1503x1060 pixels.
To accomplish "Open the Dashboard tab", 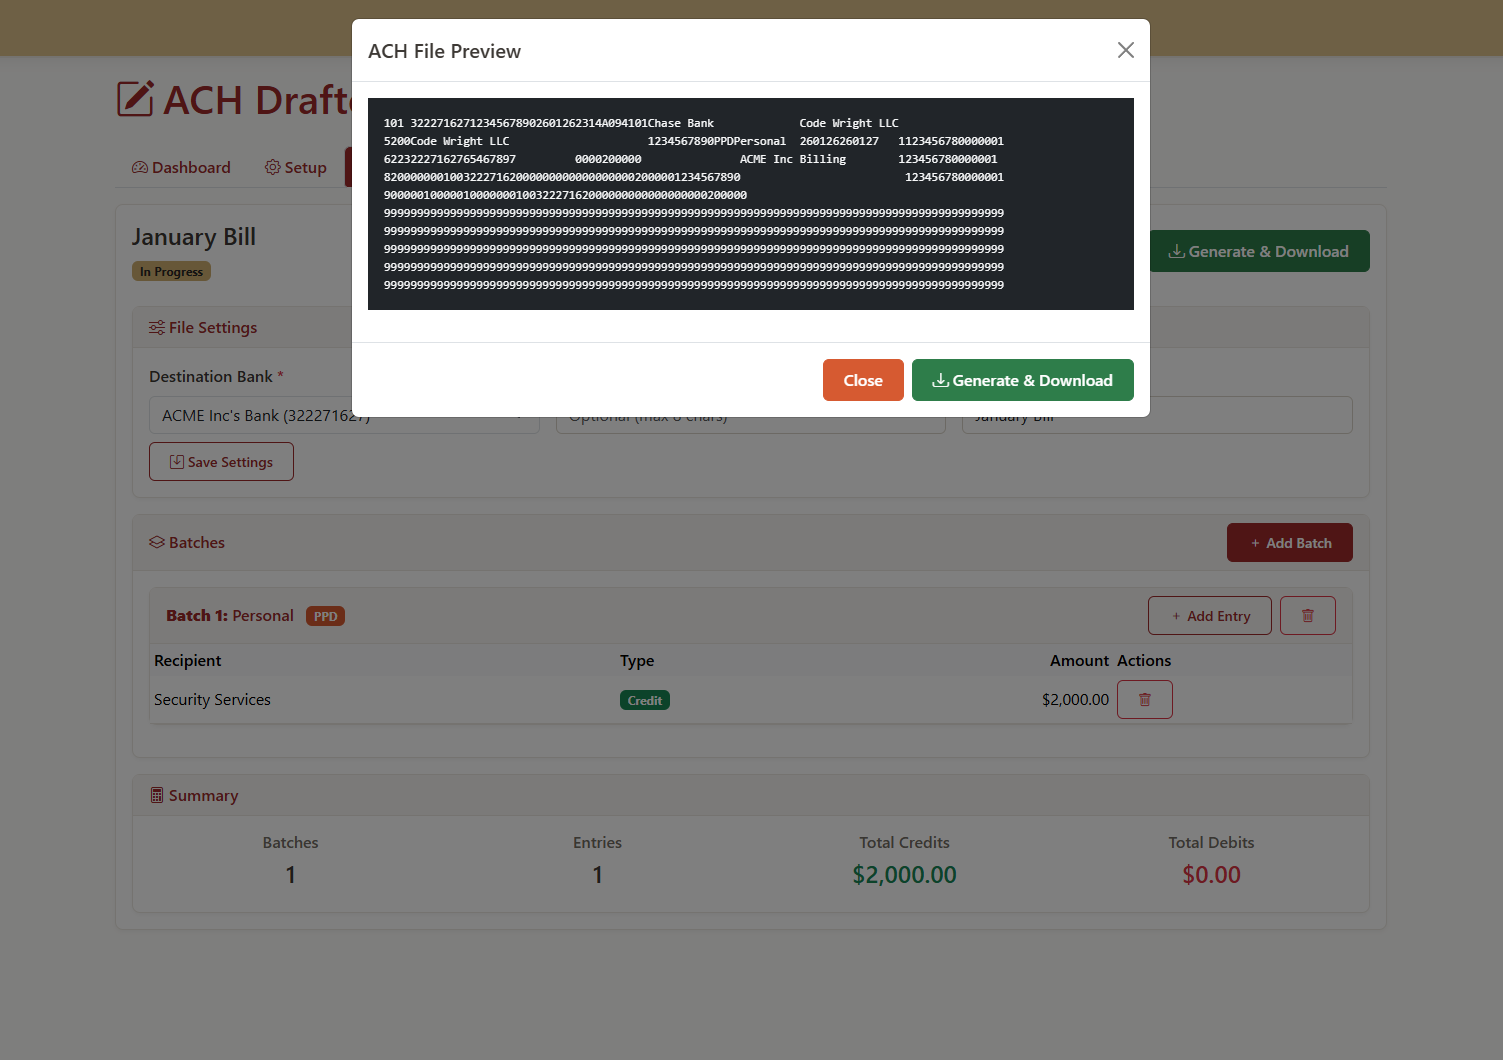I will click(181, 167).
